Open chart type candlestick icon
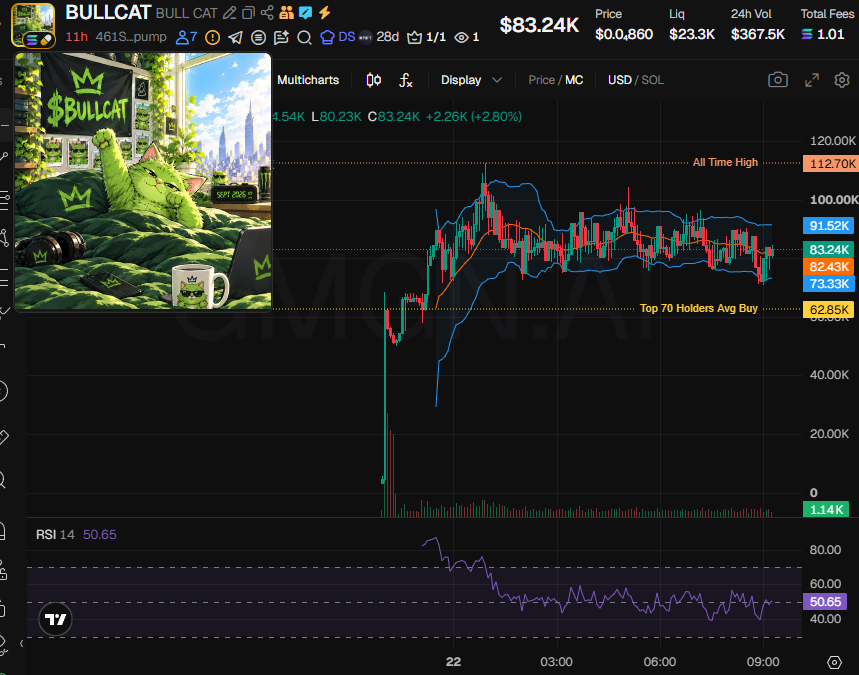859x675 pixels. (x=374, y=80)
